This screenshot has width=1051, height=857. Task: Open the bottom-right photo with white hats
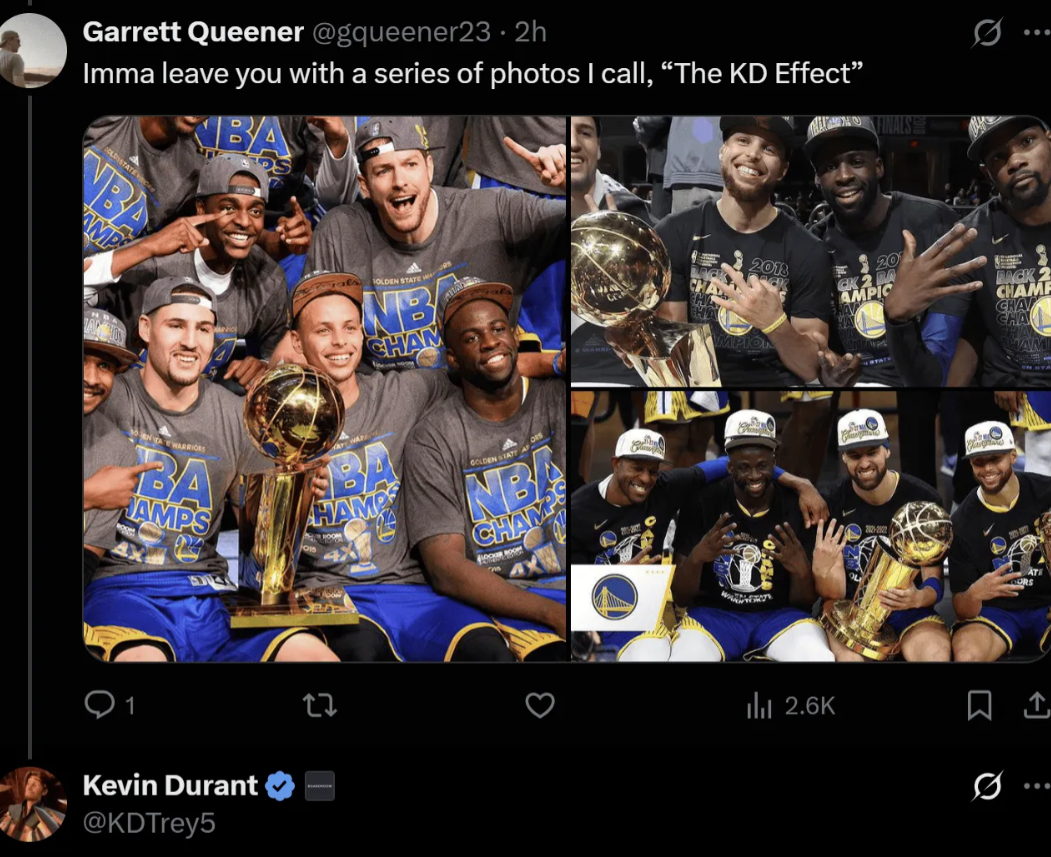tap(811, 526)
